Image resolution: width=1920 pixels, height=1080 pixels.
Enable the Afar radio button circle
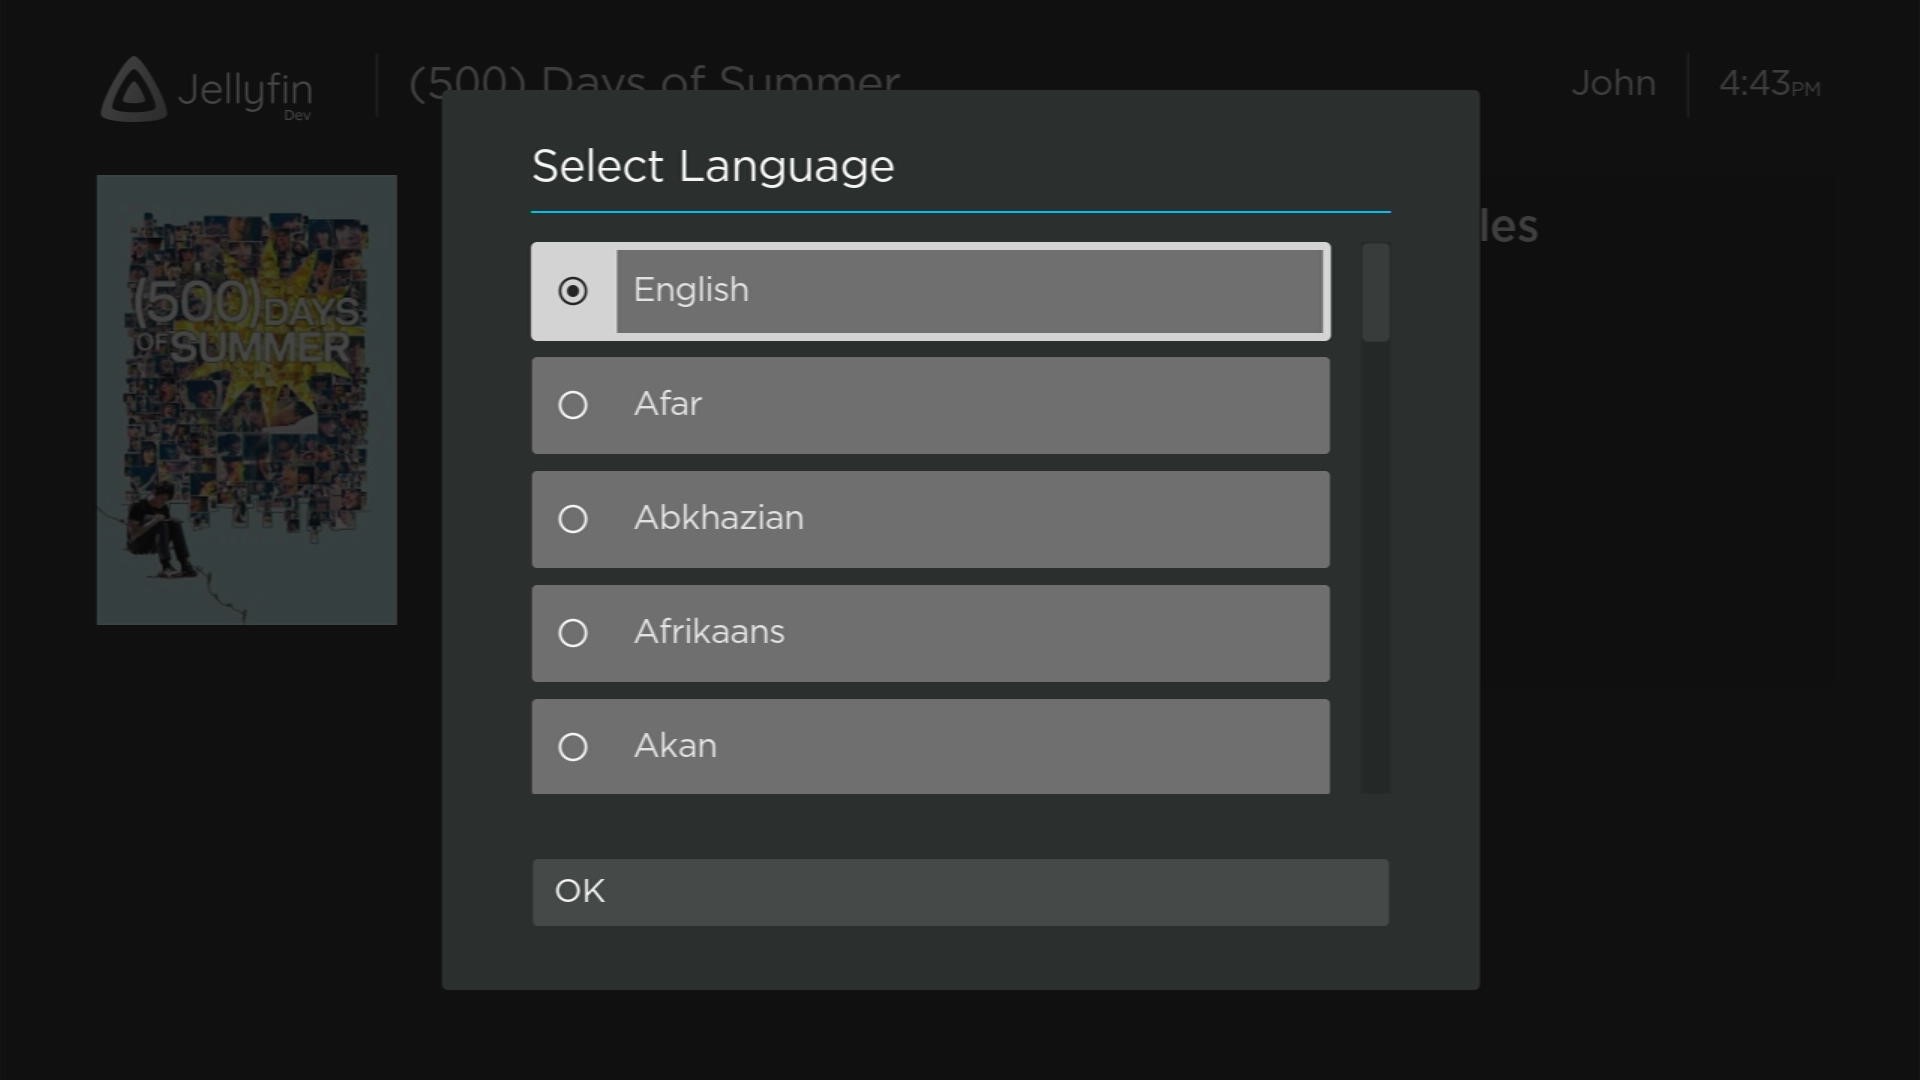tap(573, 405)
